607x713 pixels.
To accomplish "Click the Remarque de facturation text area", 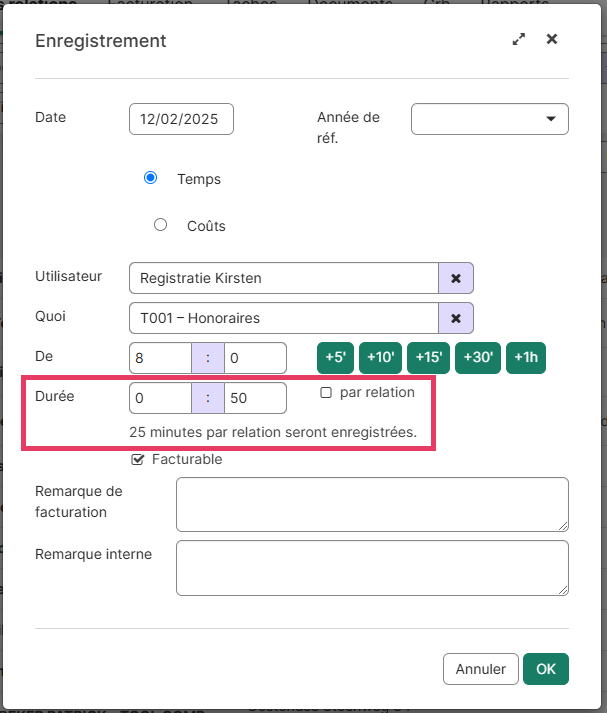I will [x=371, y=504].
